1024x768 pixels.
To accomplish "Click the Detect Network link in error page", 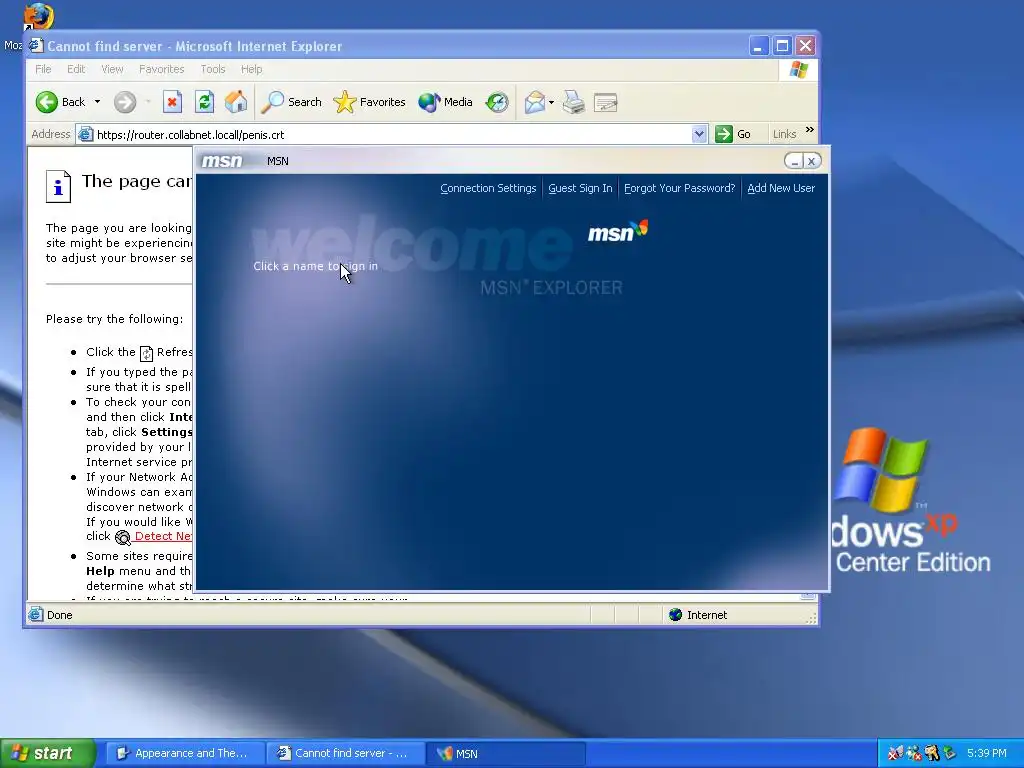I will click(163, 536).
